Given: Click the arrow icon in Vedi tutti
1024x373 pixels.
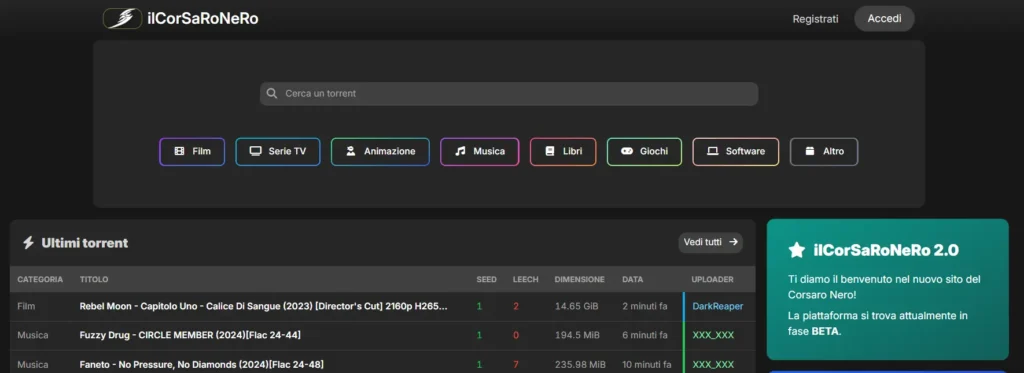Looking at the screenshot, I should [733, 242].
